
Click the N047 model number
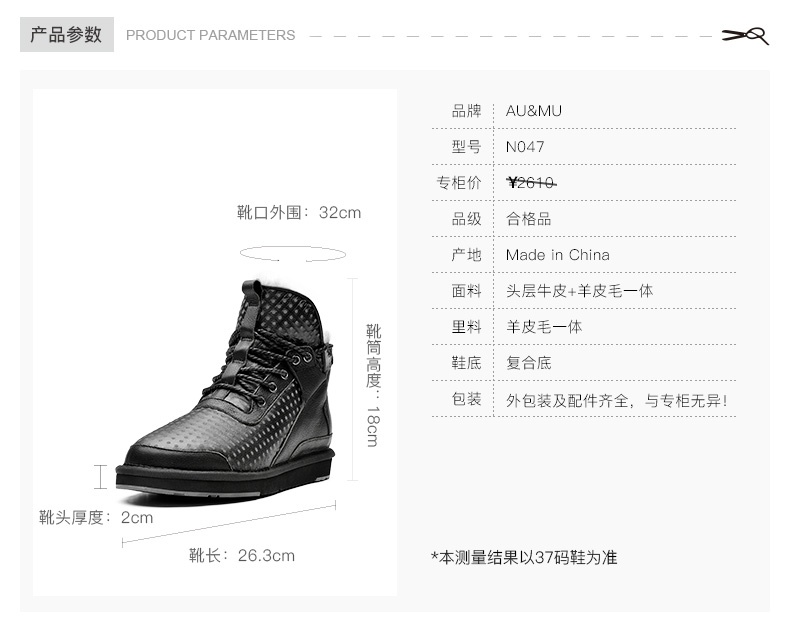click(x=525, y=147)
